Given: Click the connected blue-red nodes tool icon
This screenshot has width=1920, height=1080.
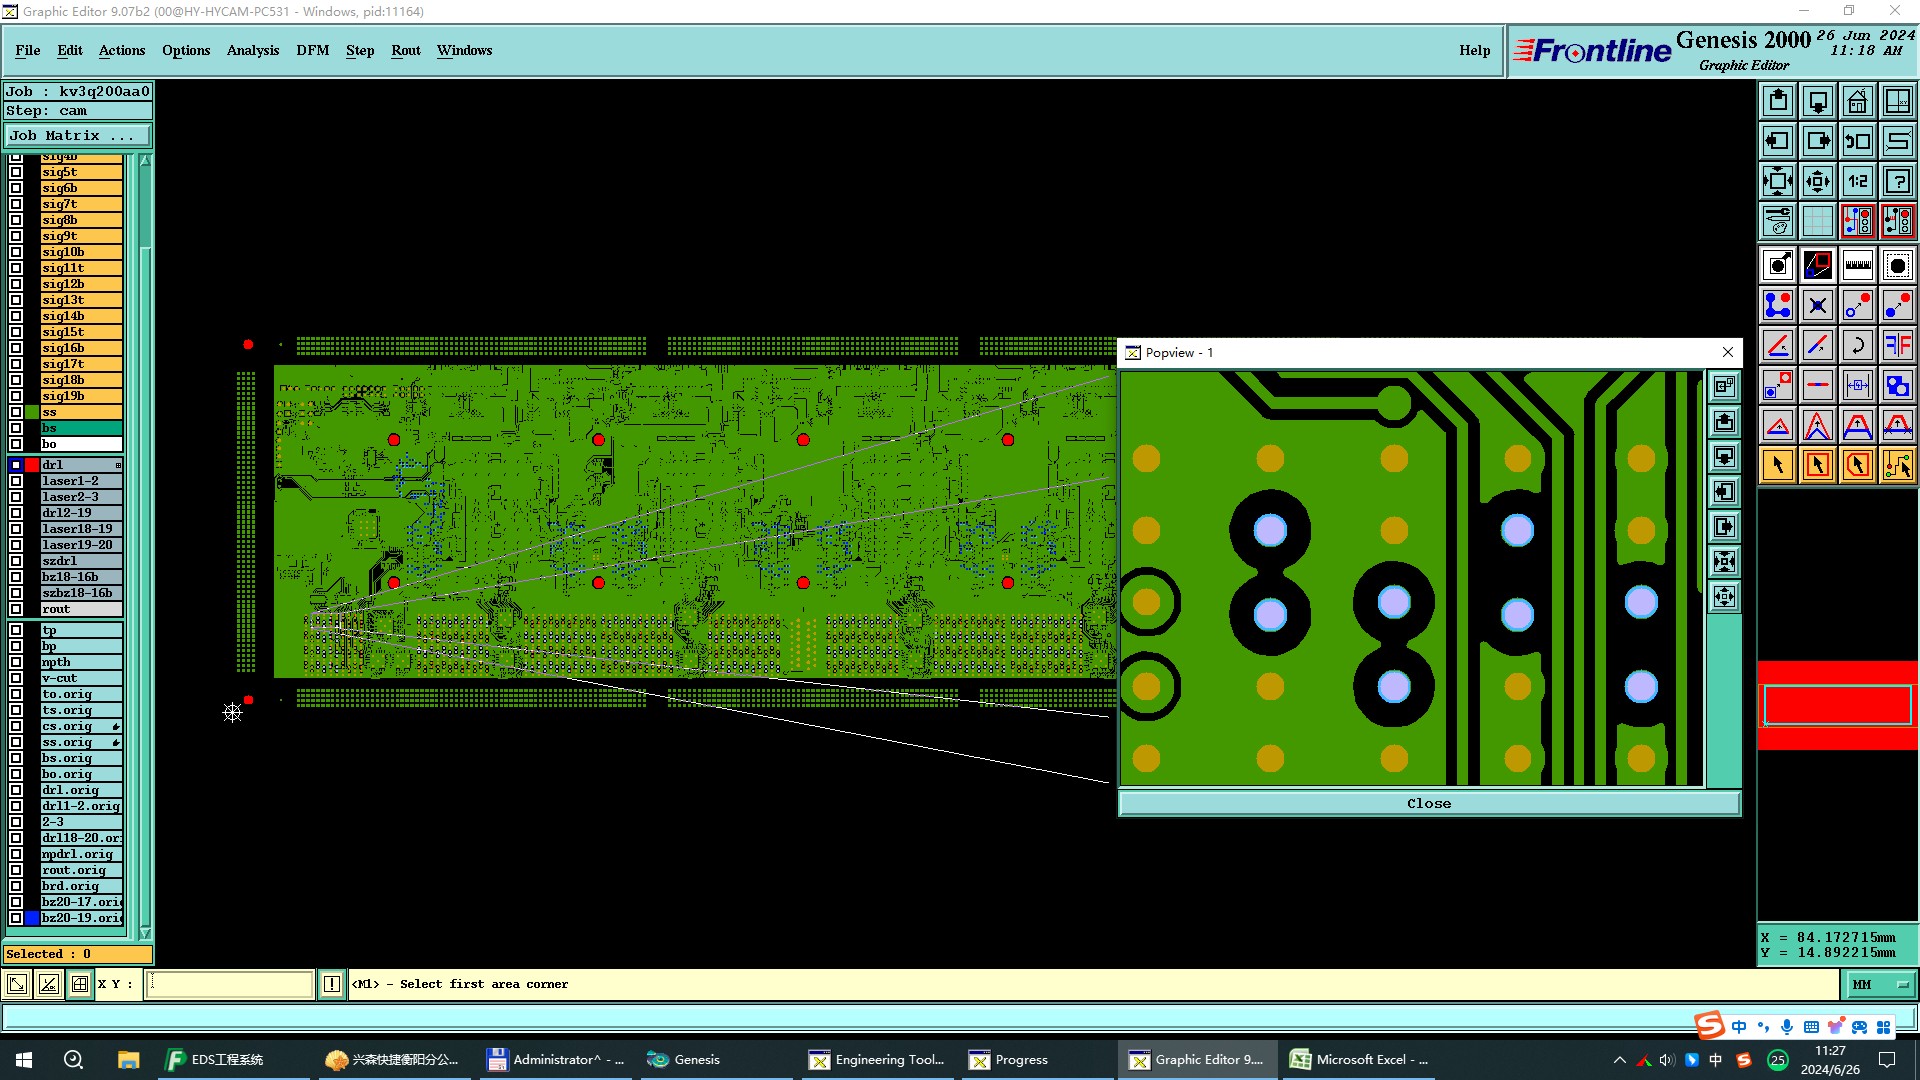Looking at the screenshot, I should (1778, 305).
